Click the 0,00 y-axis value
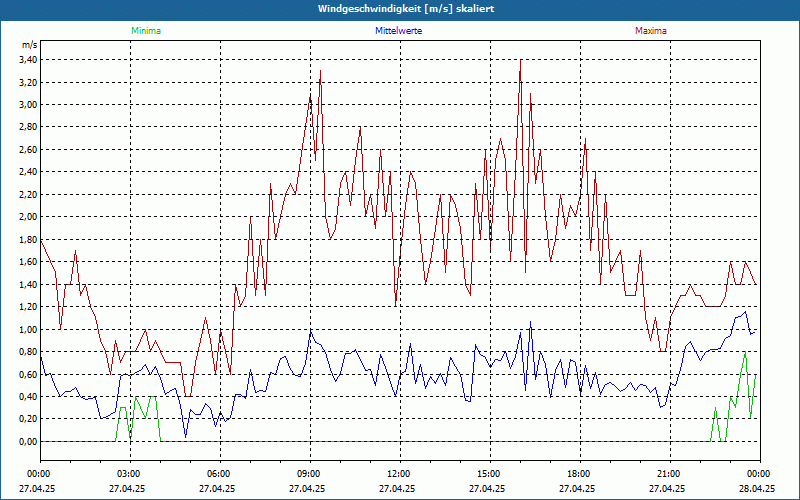 coord(28,441)
